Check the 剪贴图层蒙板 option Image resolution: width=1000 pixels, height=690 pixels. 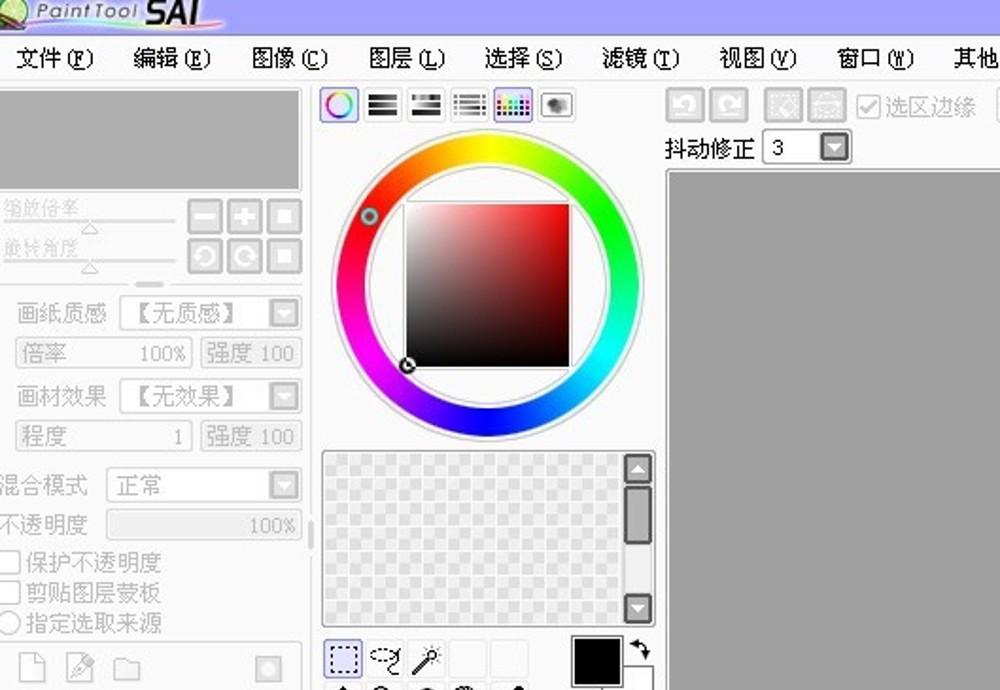(10, 593)
